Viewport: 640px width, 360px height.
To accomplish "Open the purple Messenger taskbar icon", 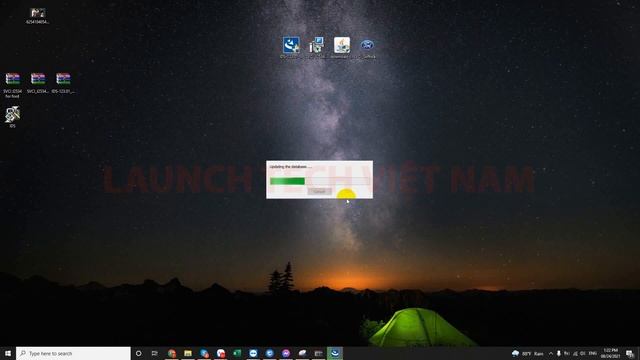I will click(286, 353).
